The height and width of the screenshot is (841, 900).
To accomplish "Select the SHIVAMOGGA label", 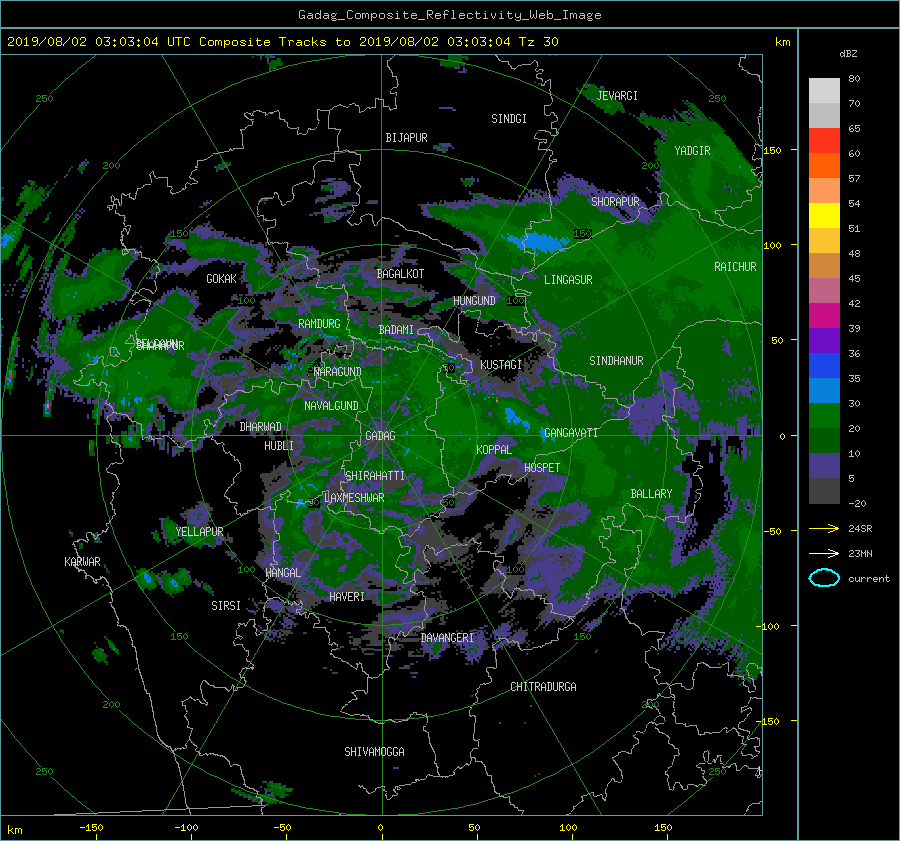I will (374, 752).
